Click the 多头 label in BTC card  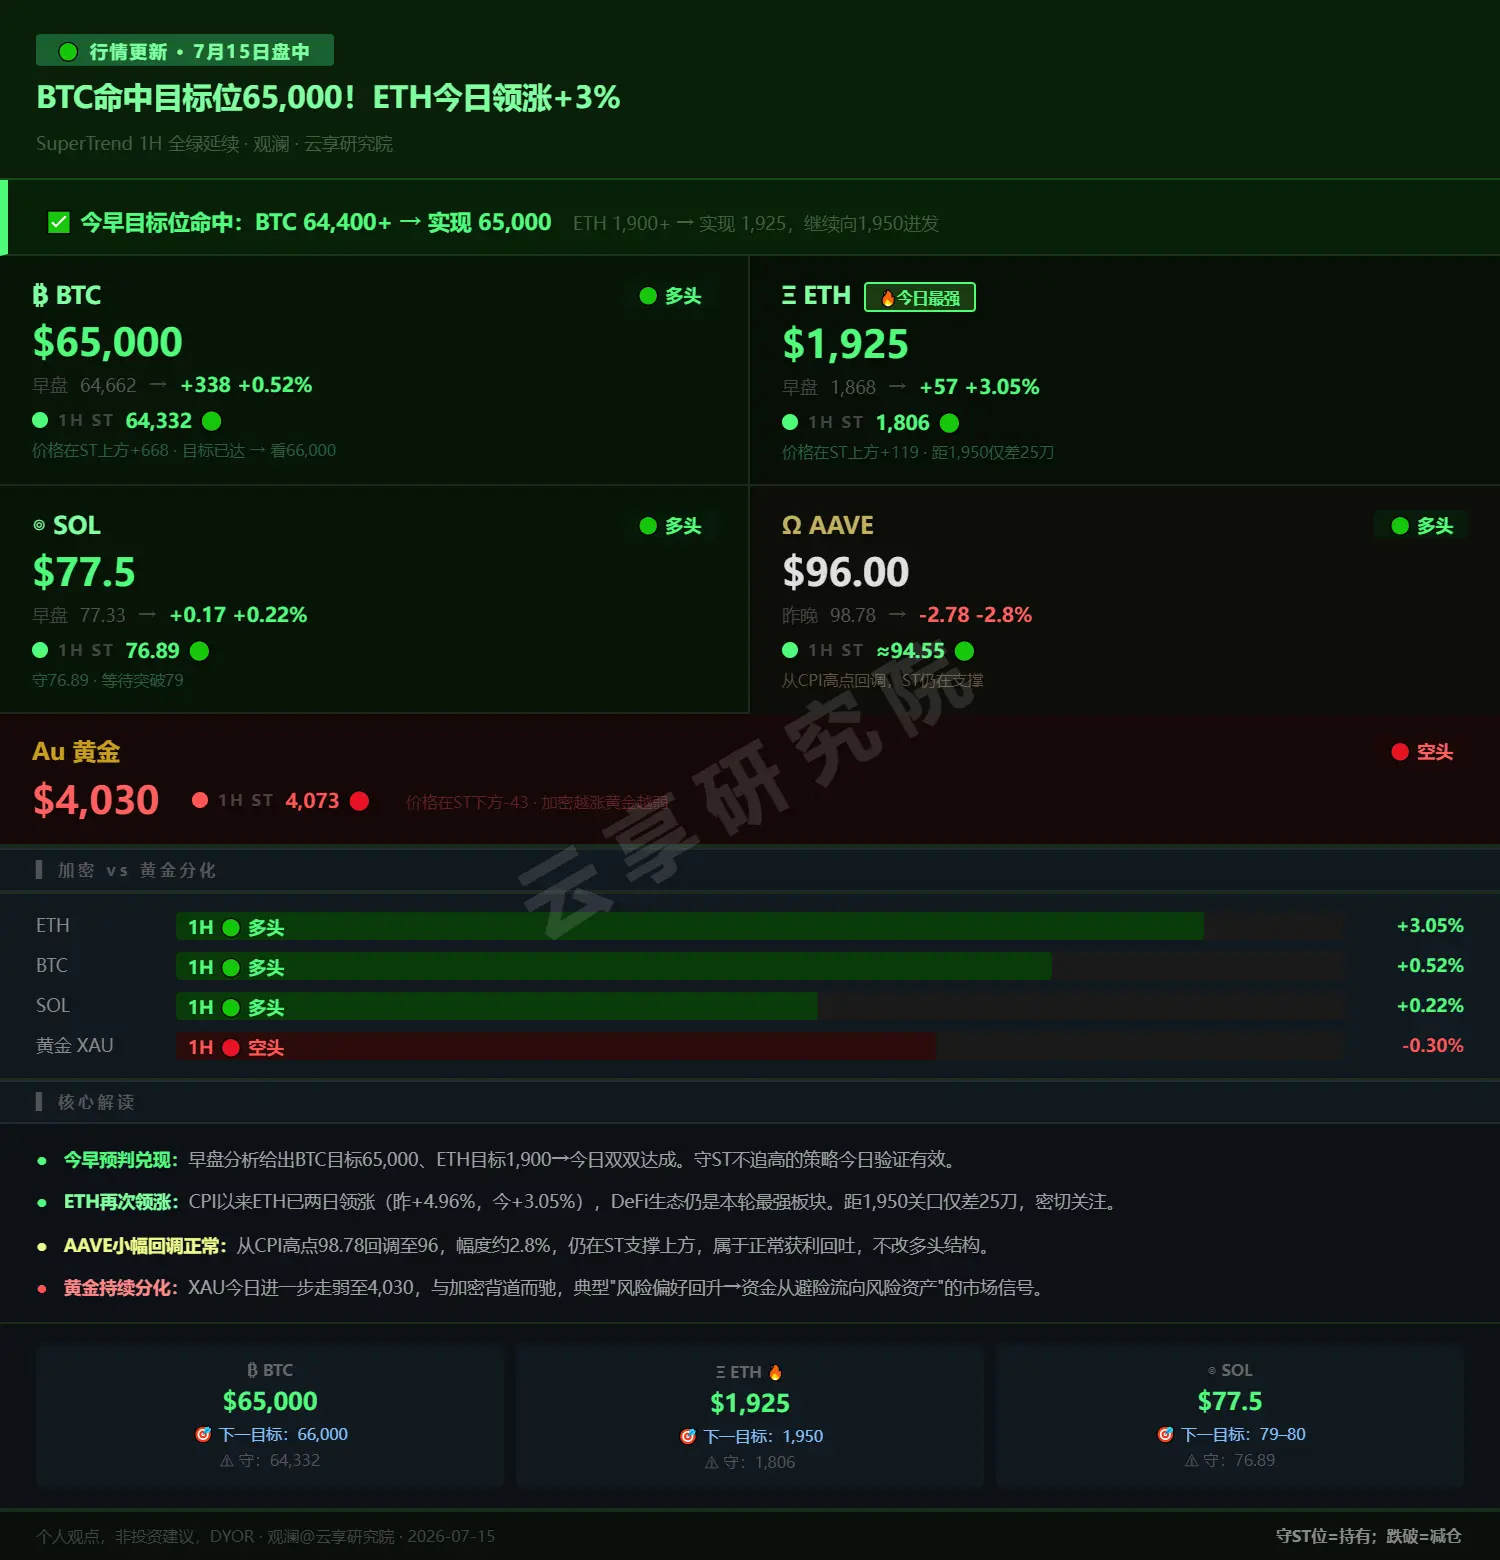point(683,295)
